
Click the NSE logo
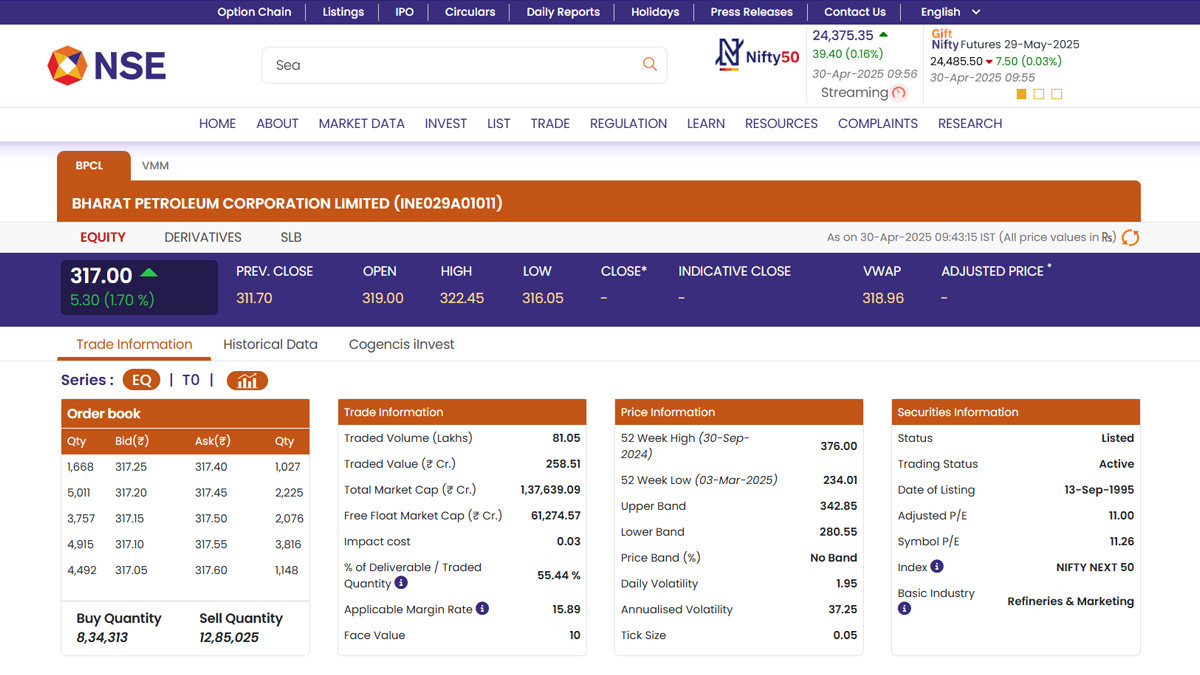click(x=107, y=66)
